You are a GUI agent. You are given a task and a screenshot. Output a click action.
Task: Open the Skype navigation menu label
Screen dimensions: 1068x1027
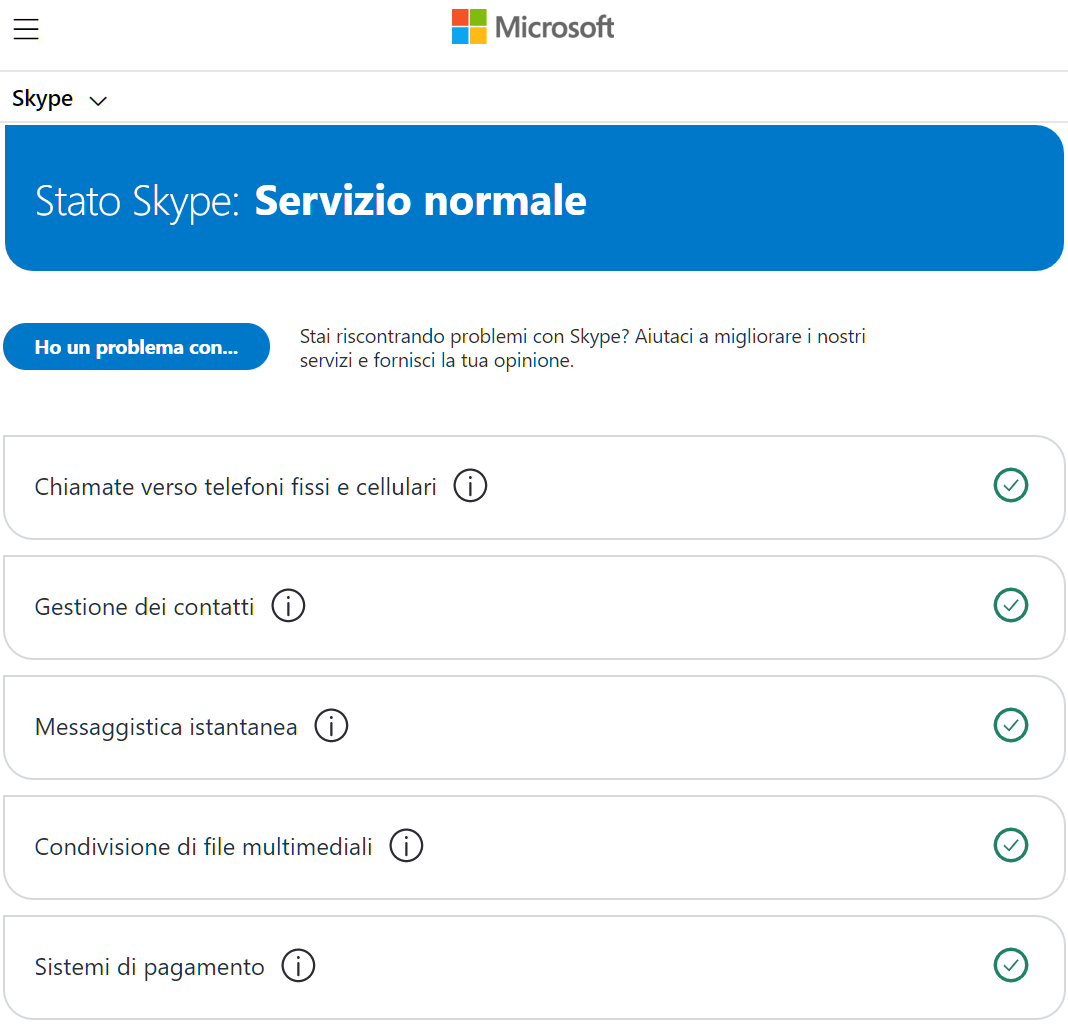[x=43, y=99]
